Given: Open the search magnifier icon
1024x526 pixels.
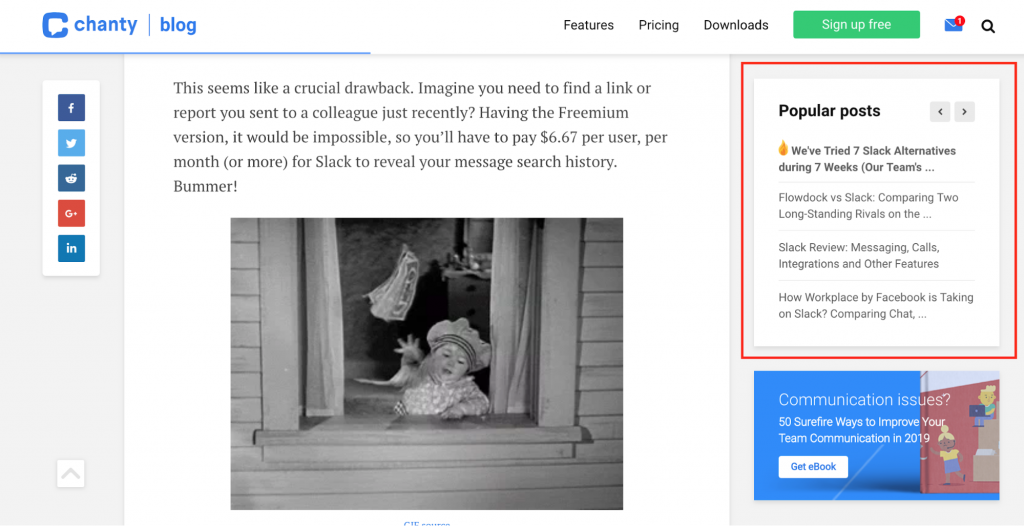Looking at the screenshot, I should tap(988, 27).
